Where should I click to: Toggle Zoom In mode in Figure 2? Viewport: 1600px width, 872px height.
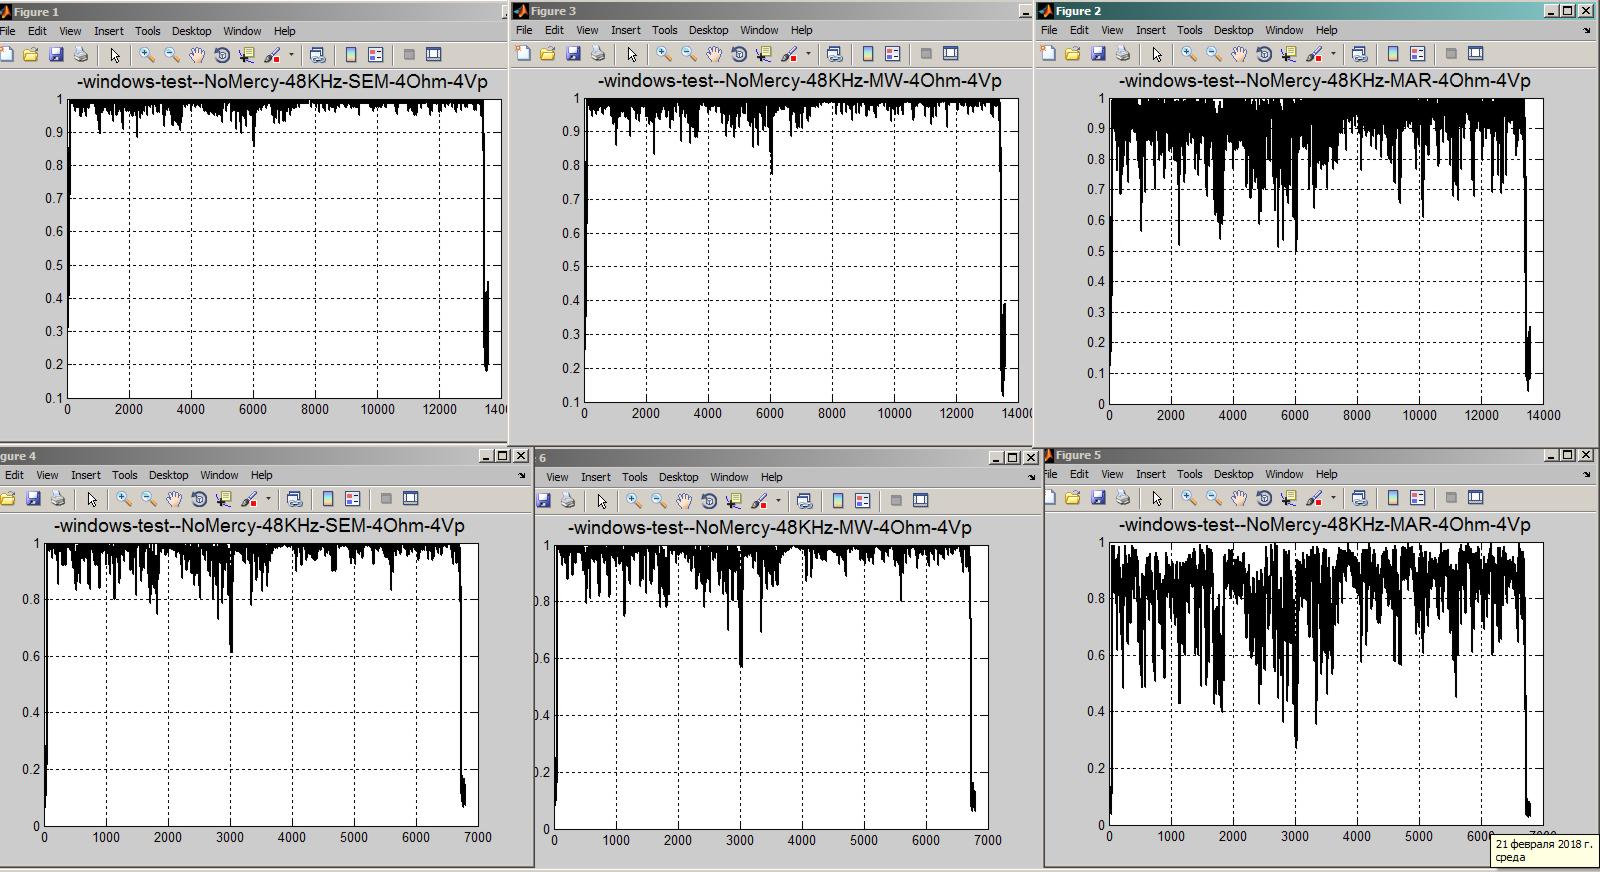tap(1189, 54)
